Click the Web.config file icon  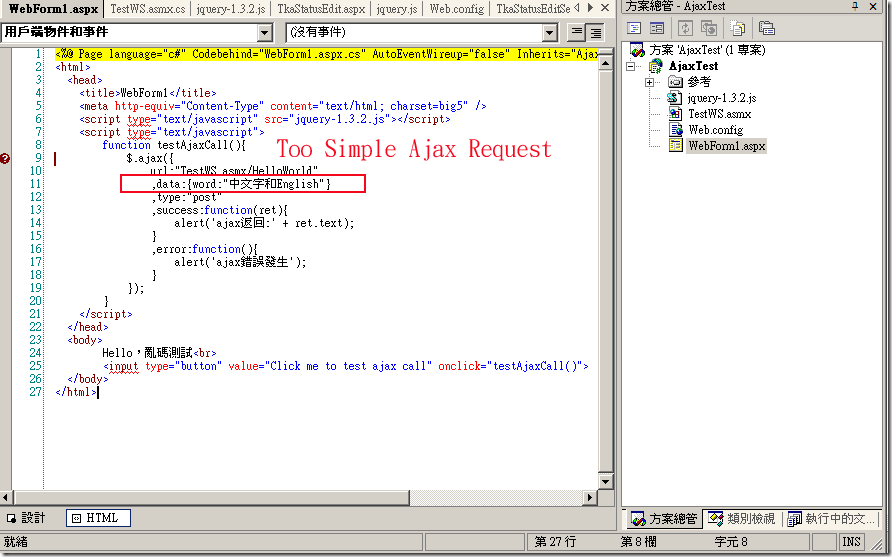[675, 130]
